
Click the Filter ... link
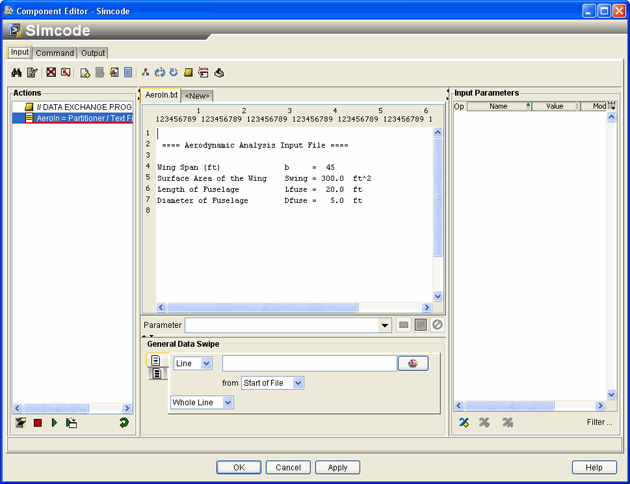coord(599,423)
